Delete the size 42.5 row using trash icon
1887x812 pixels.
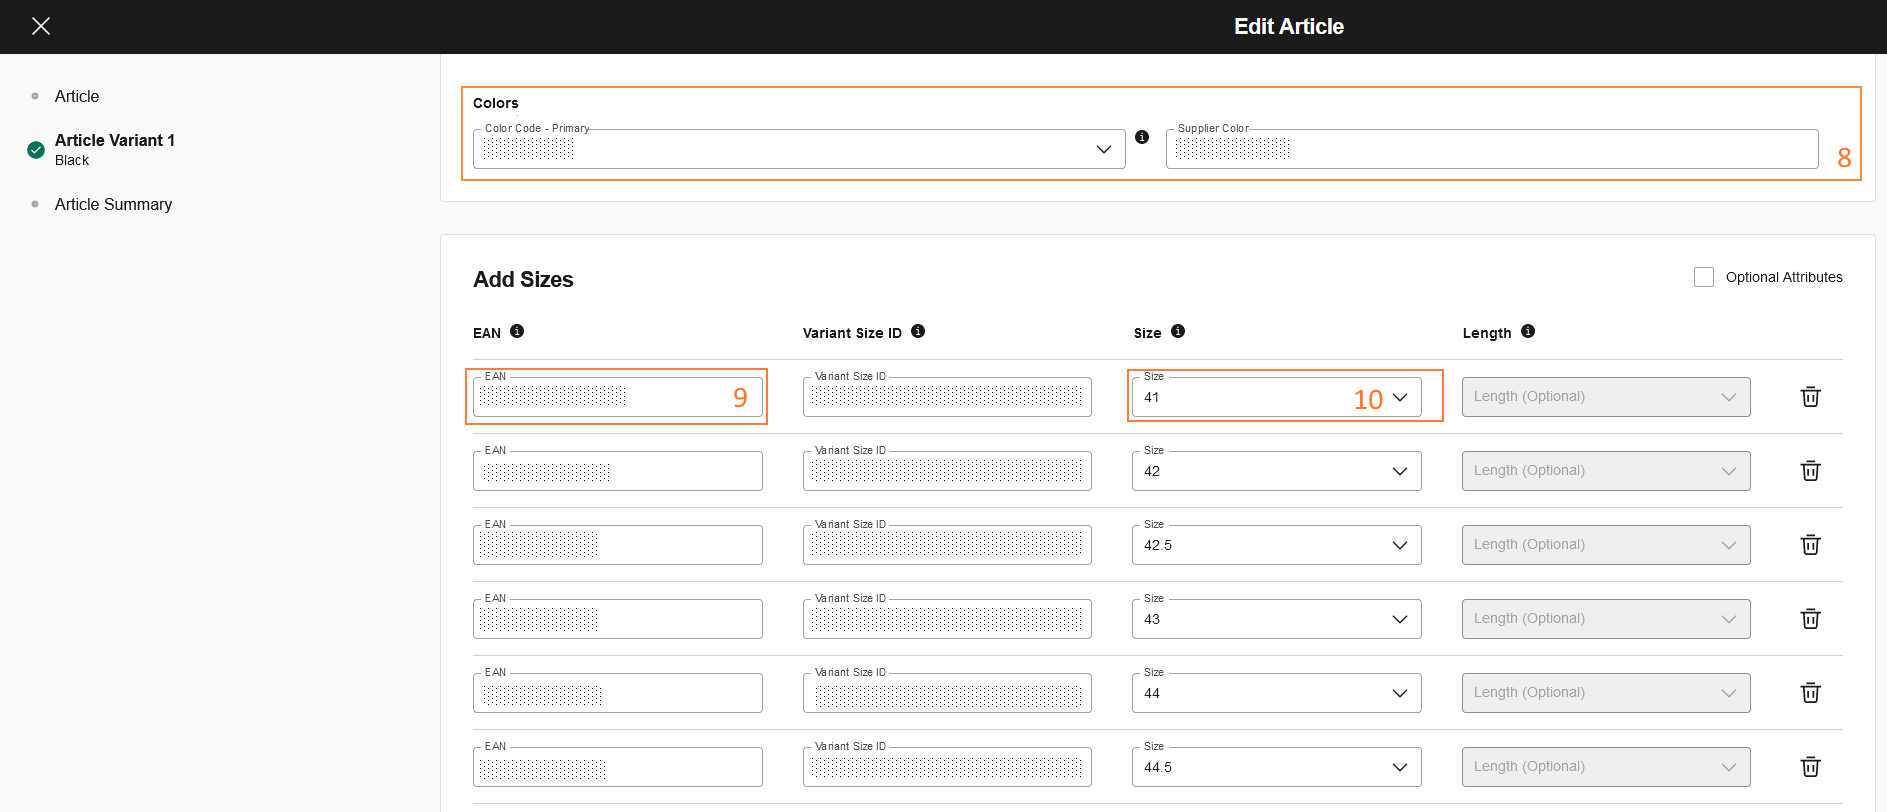(x=1810, y=545)
